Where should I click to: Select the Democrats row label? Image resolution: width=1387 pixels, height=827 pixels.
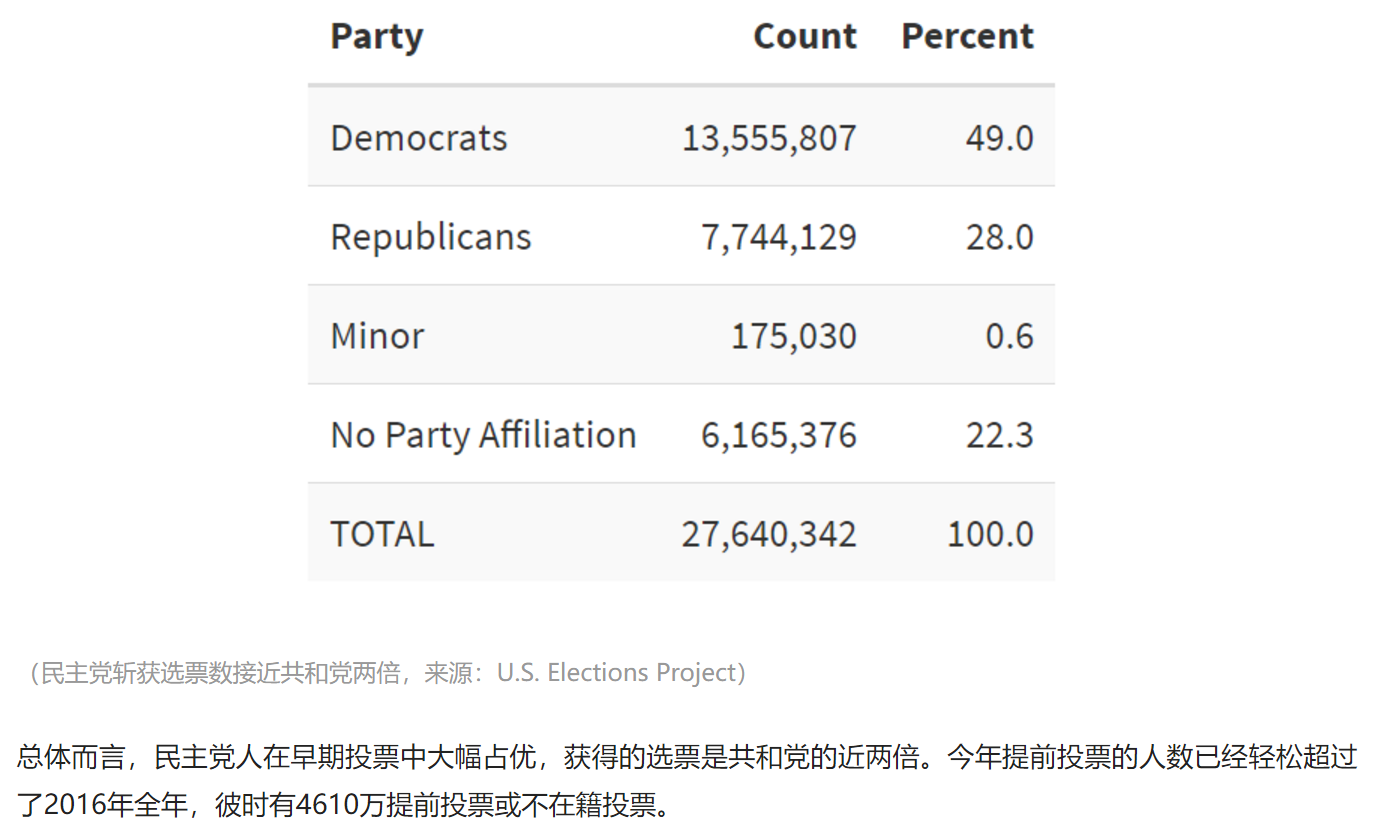(419, 138)
